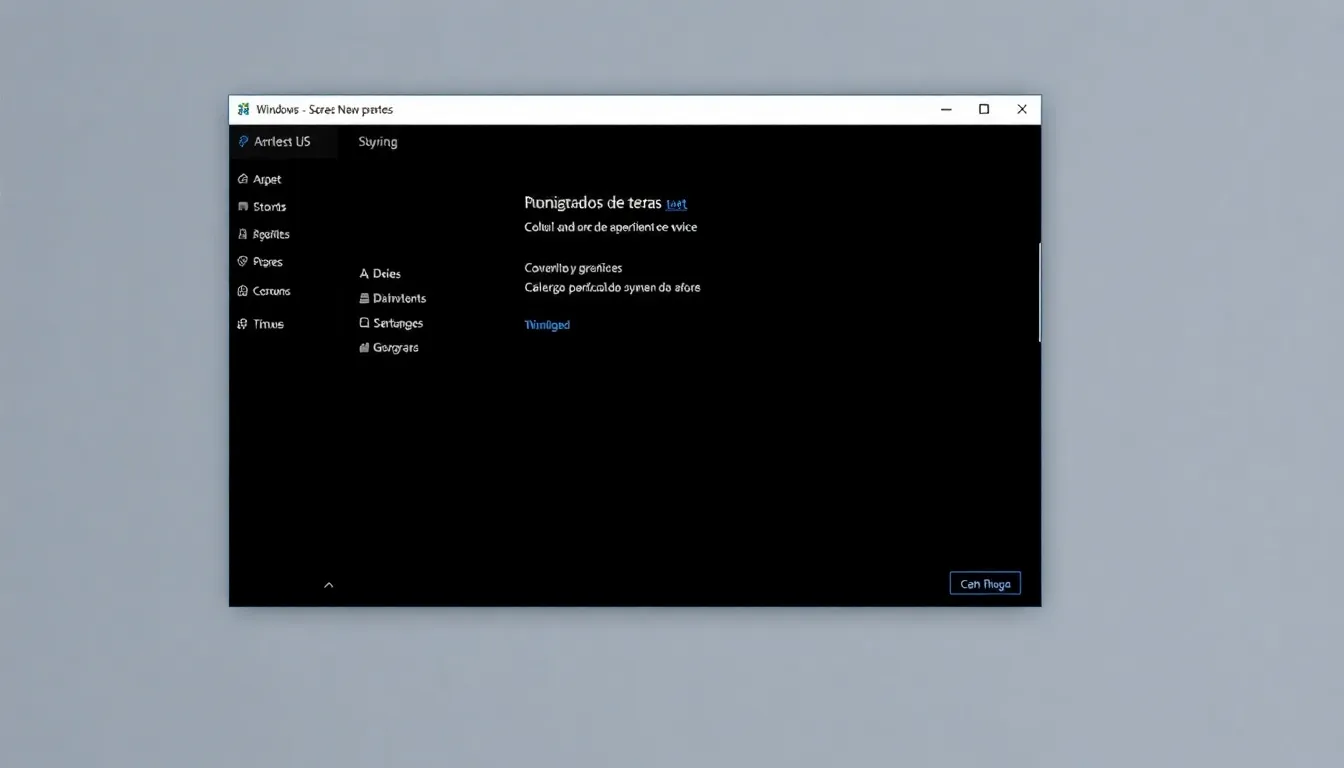Click the Rgefiles sidebar icon

pos(243,234)
